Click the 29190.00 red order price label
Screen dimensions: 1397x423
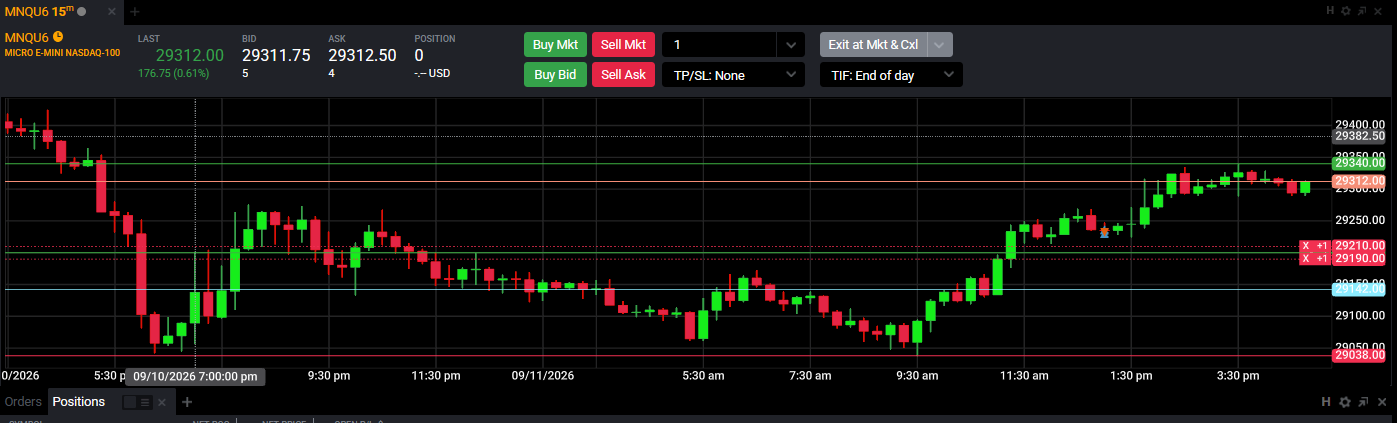click(1358, 259)
